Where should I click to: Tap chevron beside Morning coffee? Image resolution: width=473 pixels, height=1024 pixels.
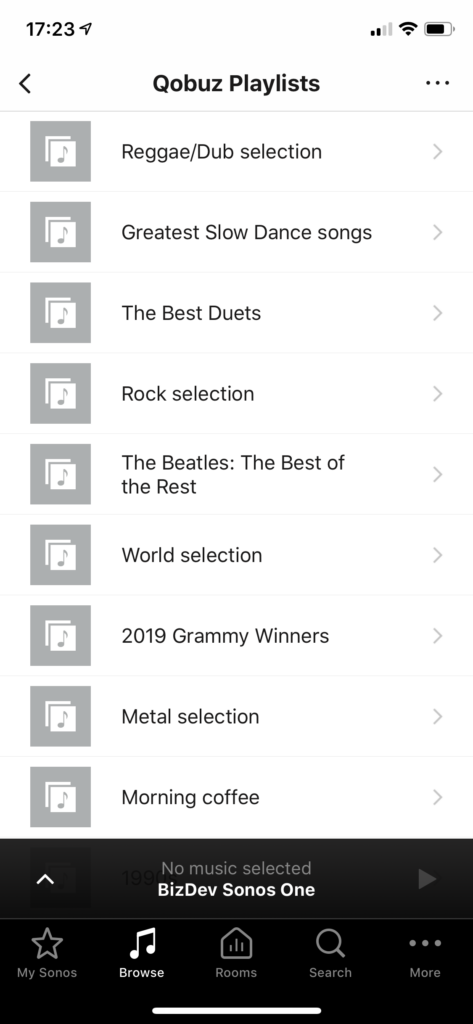438,797
